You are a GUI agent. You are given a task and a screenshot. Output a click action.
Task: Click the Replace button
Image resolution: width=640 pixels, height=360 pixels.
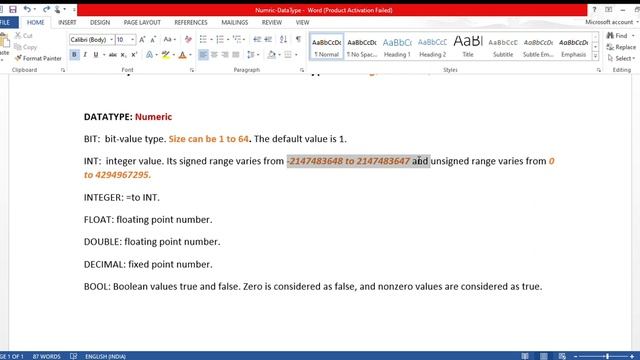pos(621,47)
